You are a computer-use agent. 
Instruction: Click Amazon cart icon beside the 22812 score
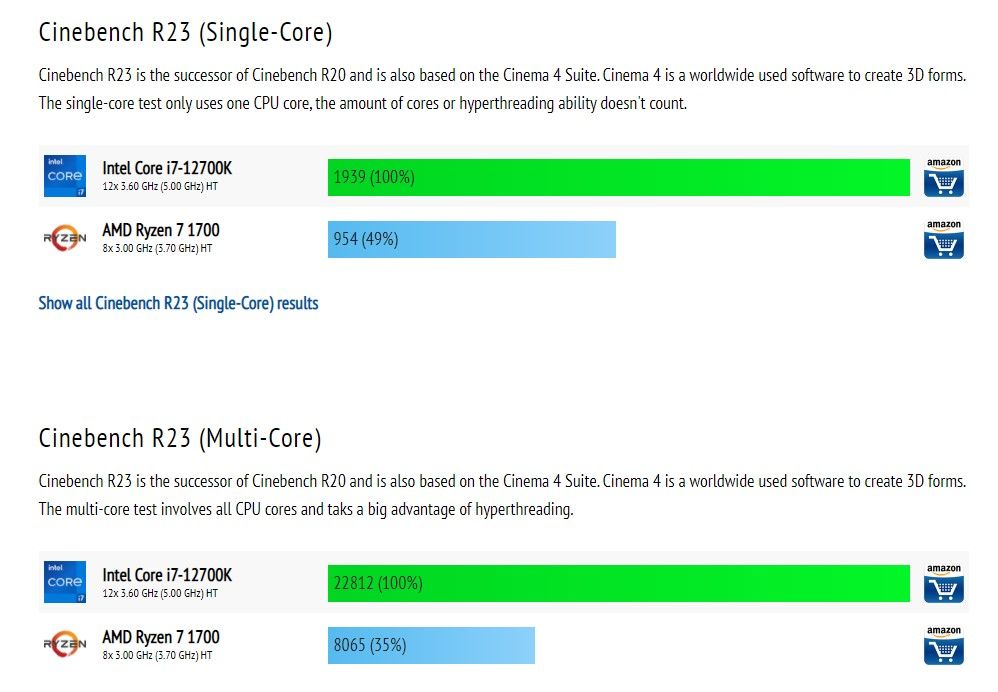[x=943, y=584]
